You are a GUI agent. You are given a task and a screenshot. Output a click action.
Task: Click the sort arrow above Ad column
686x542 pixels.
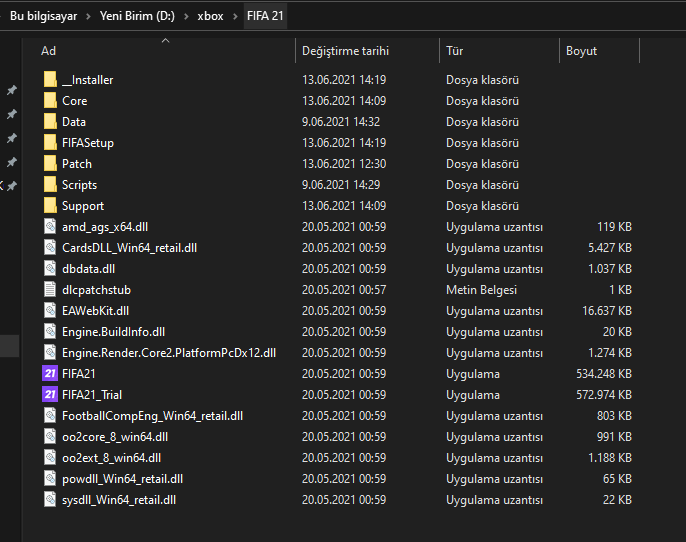coord(165,41)
